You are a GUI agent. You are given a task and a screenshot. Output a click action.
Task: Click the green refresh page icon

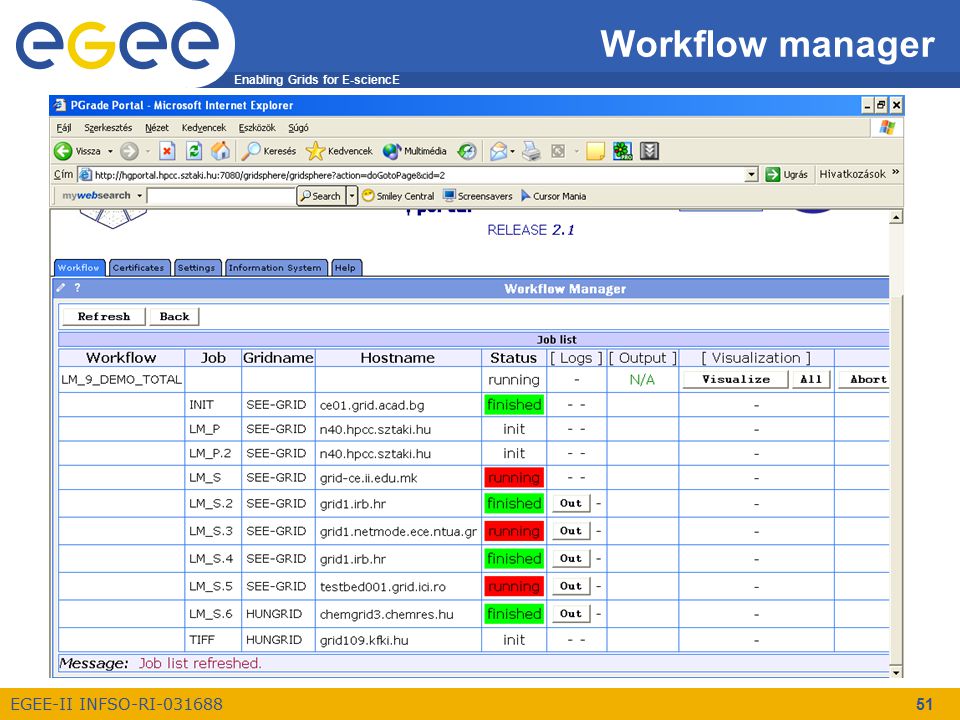194,151
